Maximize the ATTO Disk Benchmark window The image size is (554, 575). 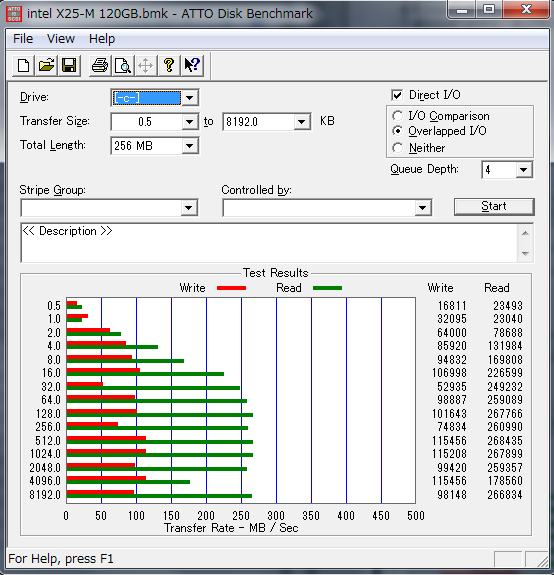pos(489,10)
